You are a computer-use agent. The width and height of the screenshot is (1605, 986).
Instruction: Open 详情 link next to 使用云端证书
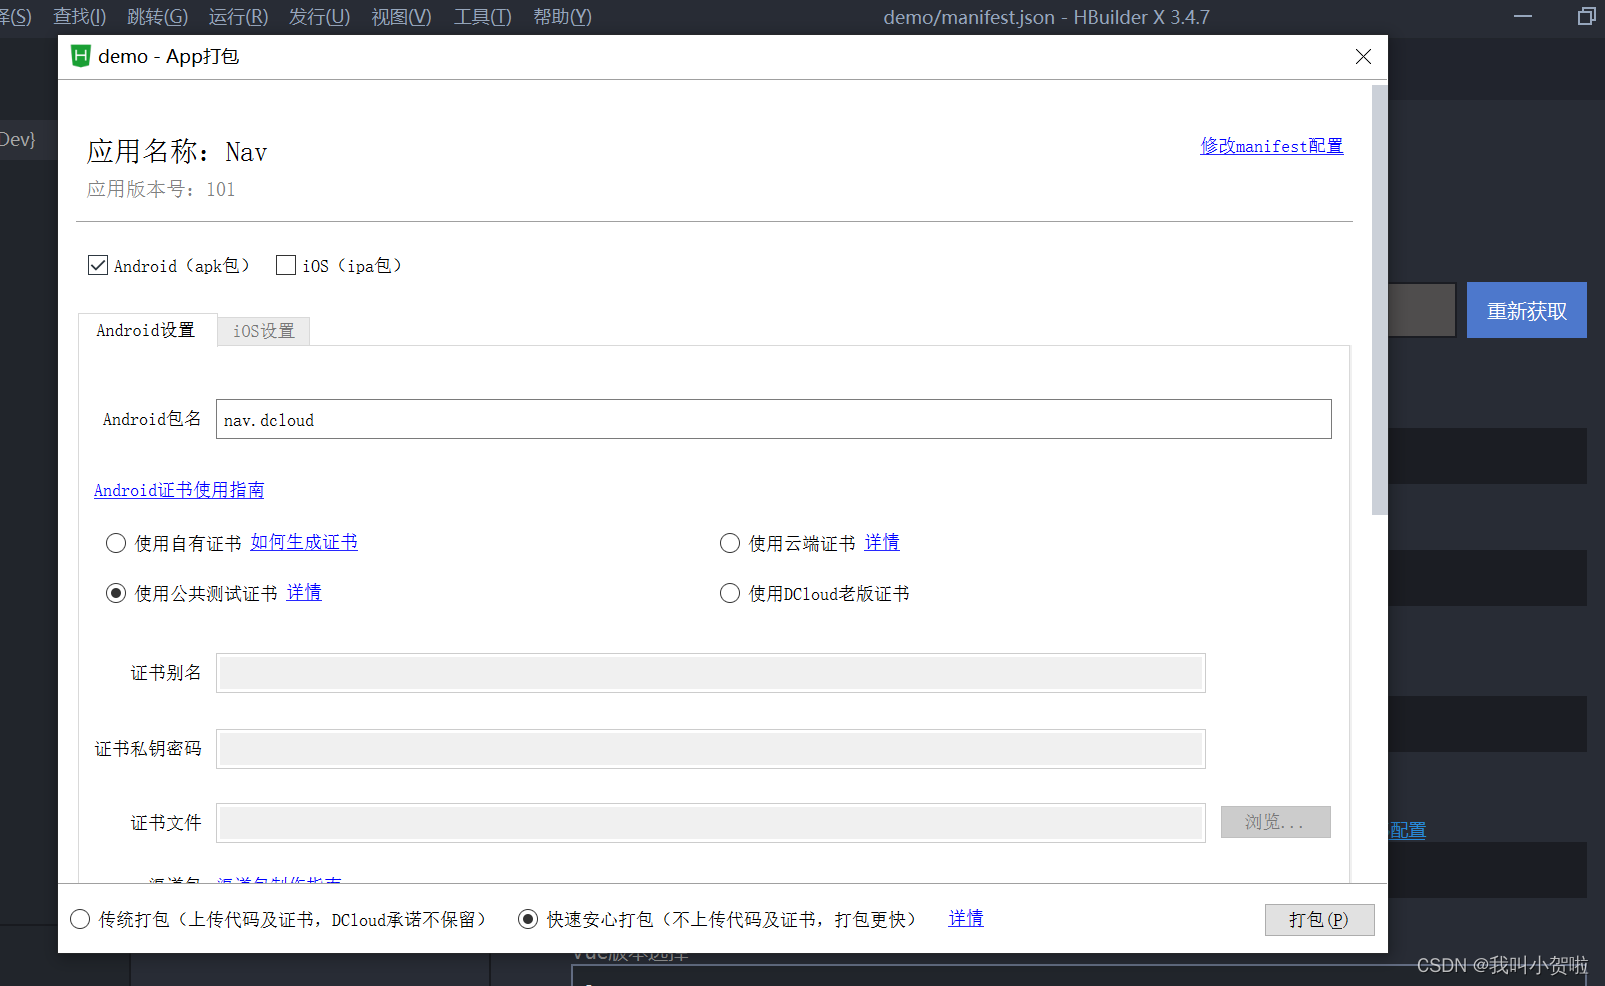click(882, 542)
